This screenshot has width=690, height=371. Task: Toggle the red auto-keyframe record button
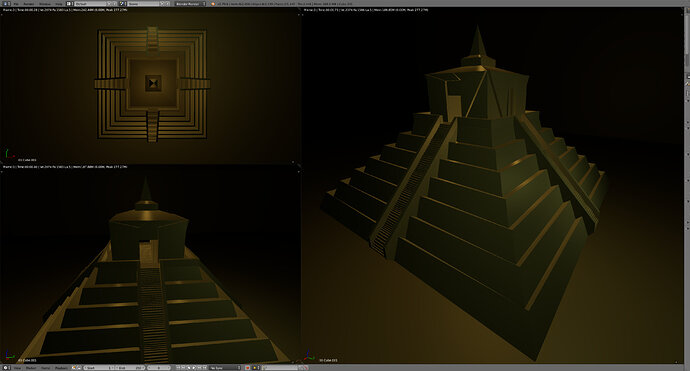pyautogui.click(x=248, y=367)
